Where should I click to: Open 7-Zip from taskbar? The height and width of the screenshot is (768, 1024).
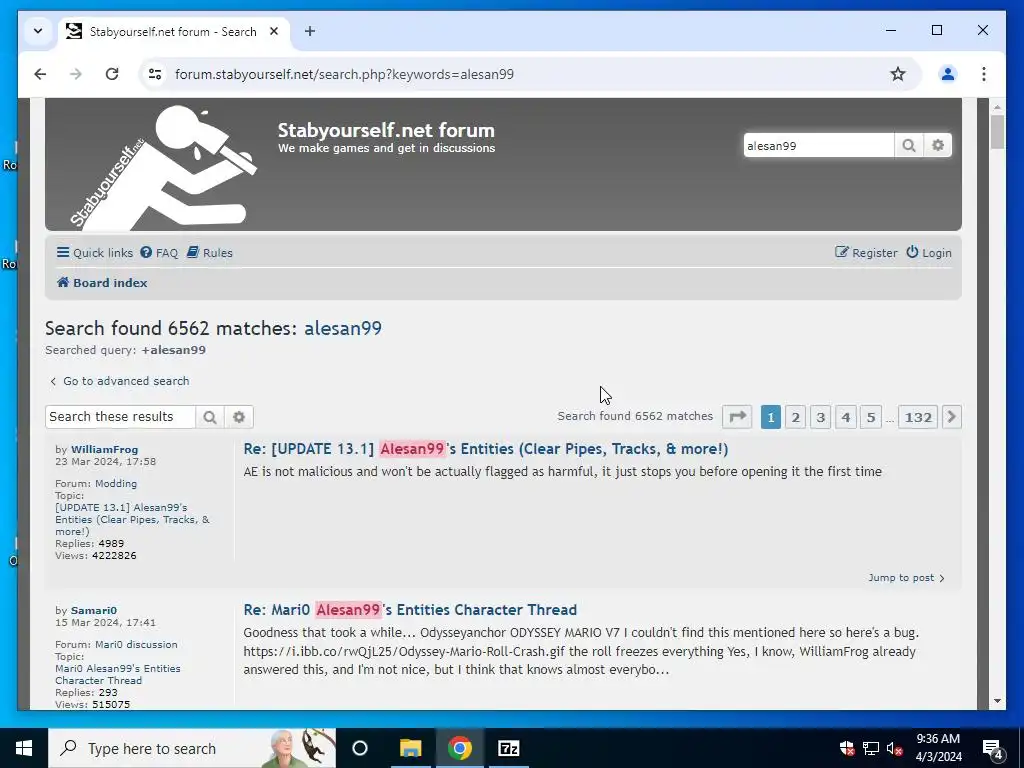click(509, 748)
